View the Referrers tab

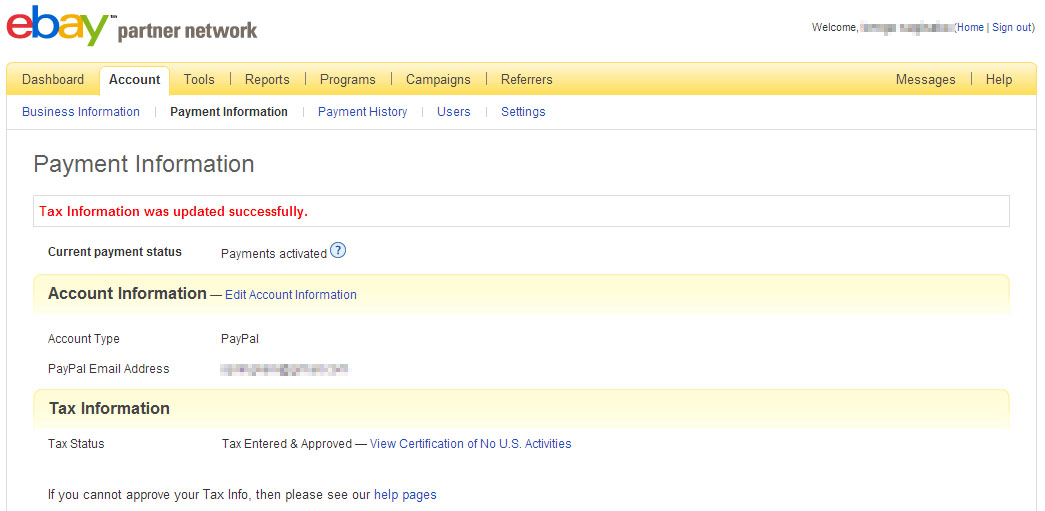pyautogui.click(x=526, y=80)
